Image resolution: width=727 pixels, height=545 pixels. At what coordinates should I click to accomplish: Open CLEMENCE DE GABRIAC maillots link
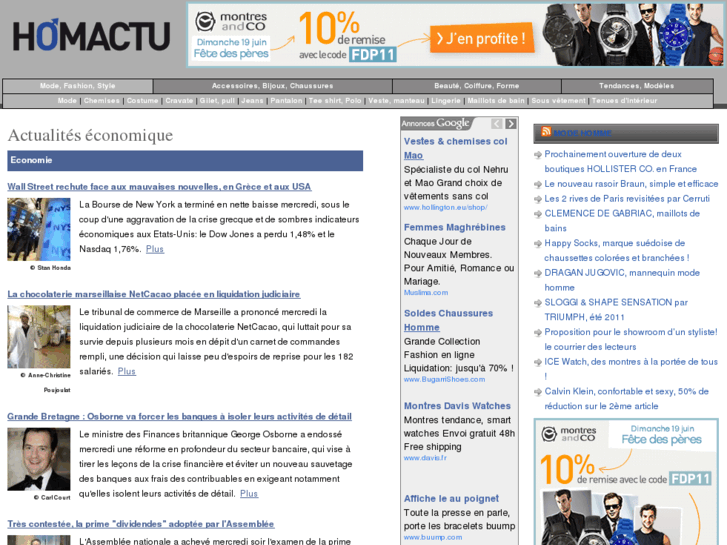[x=622, y=221]
